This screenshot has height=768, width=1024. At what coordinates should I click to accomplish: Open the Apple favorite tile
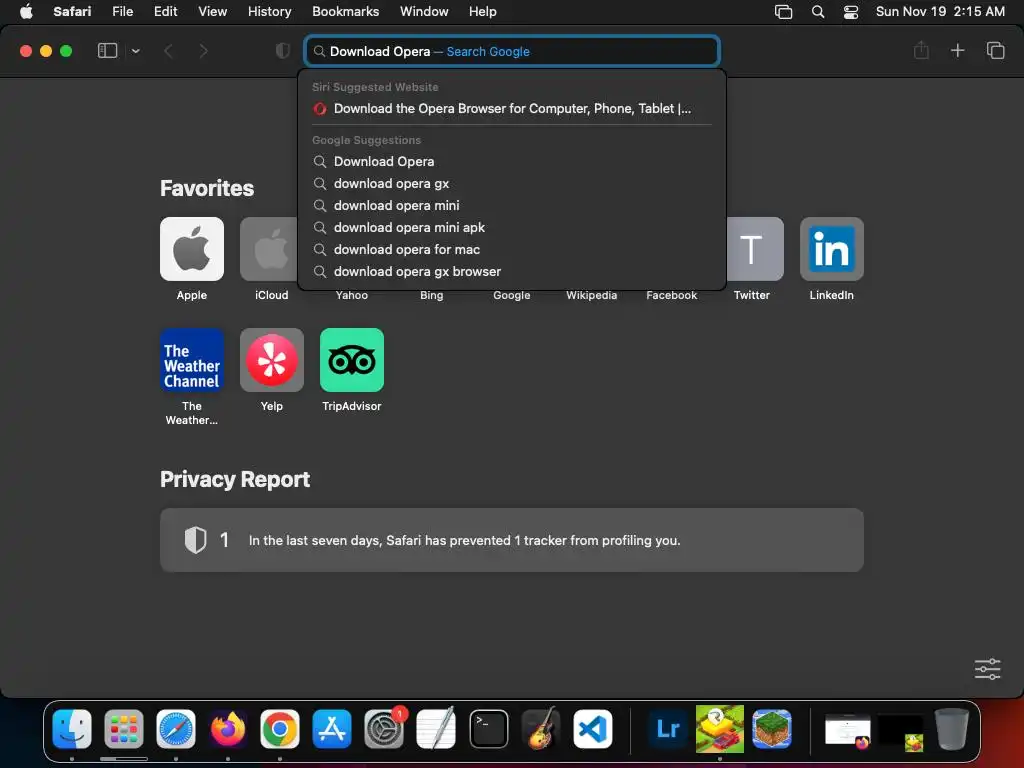click(192, 249)
